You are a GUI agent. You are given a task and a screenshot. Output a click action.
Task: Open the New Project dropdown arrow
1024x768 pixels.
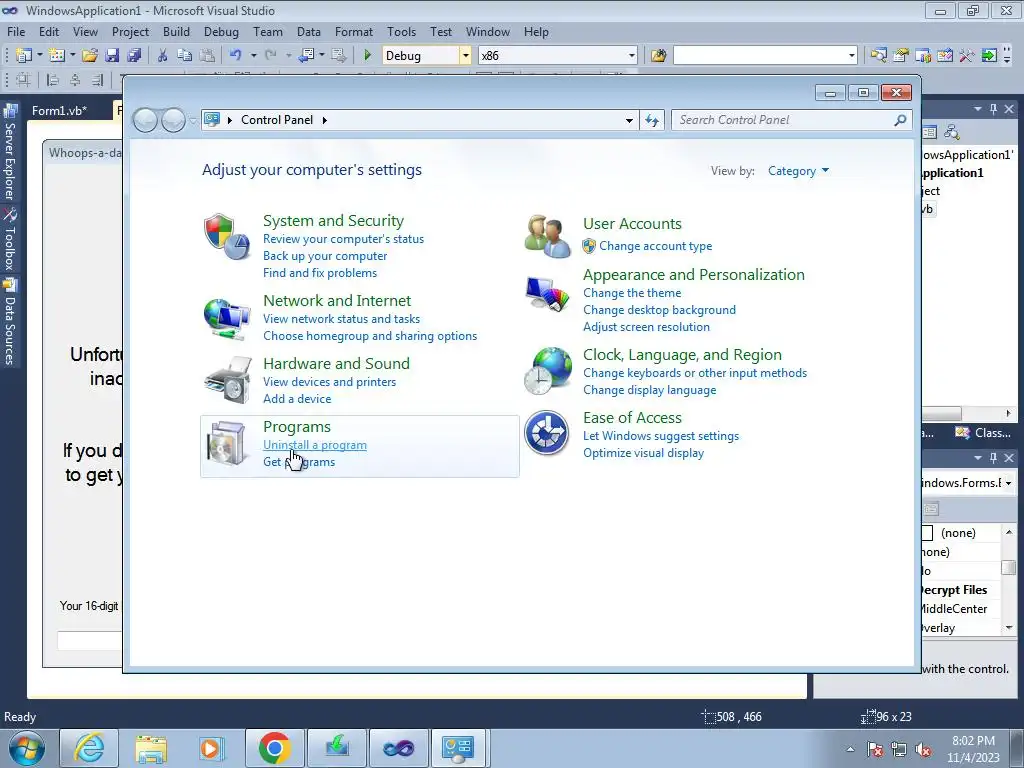(40, 56)
